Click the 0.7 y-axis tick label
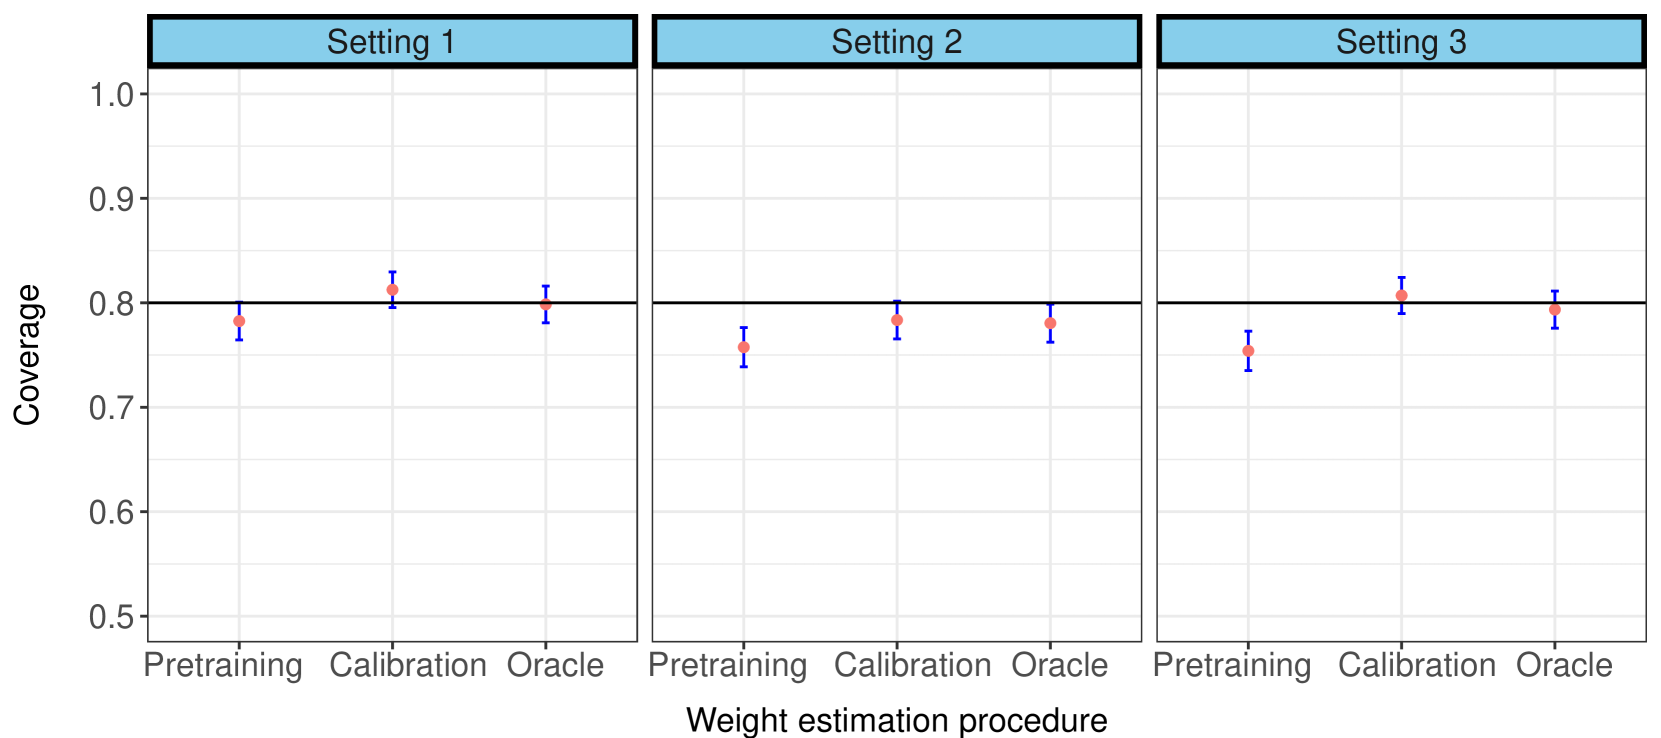This screenshot has width=1661, height=738. click(x=111, y=408)
